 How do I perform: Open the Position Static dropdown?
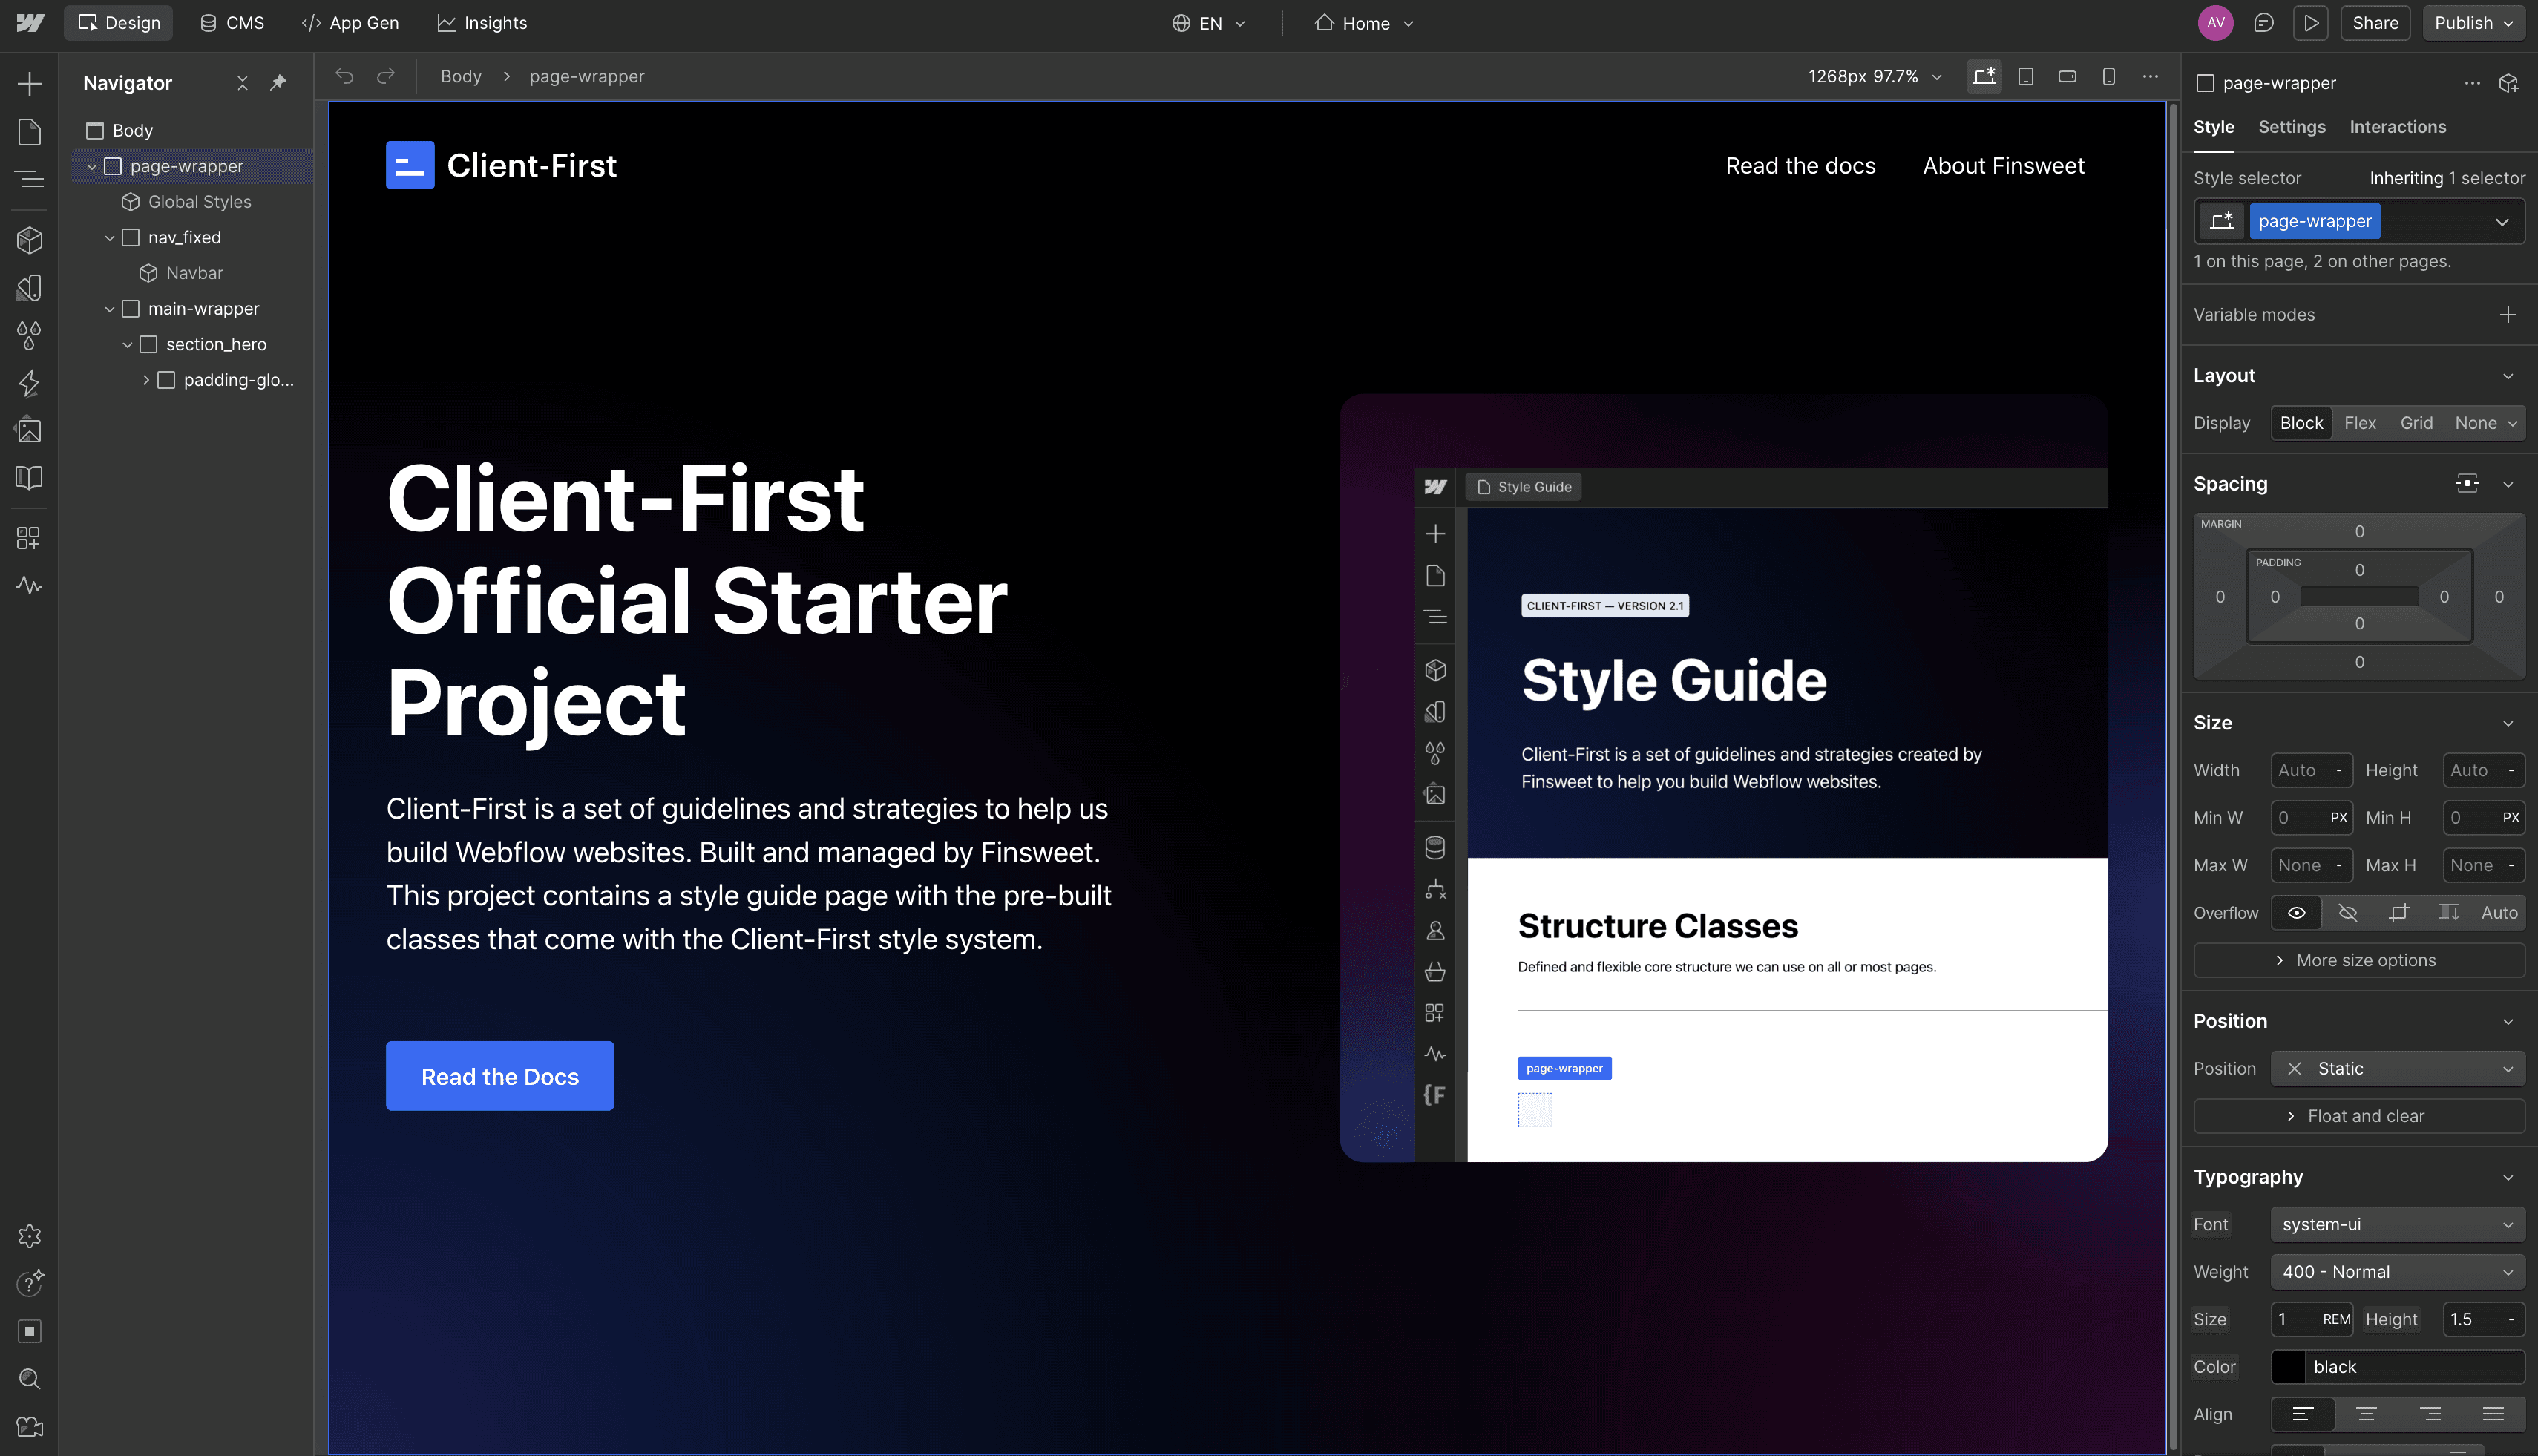click(2398, 1069)
